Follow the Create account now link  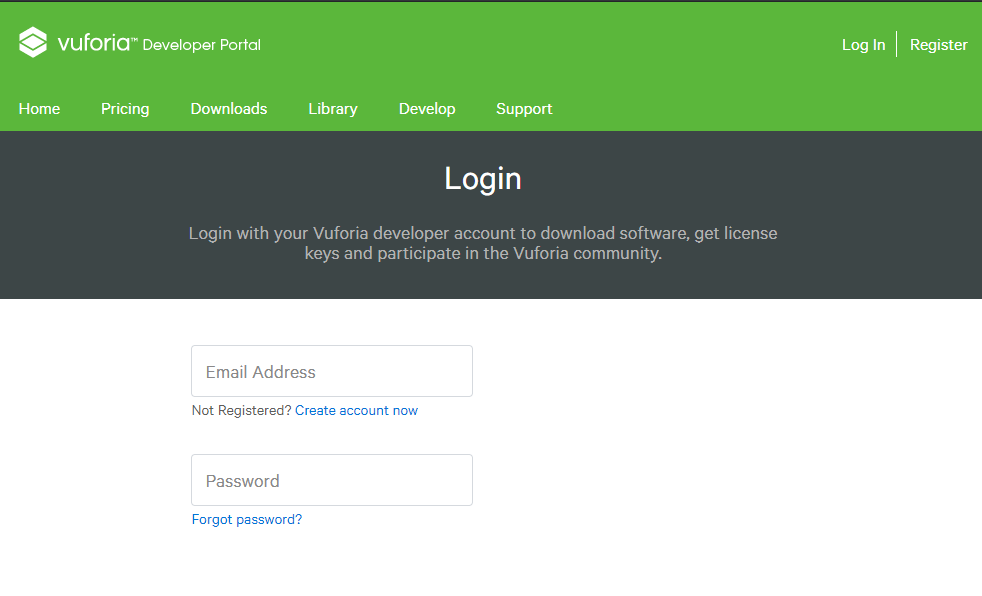356,411
